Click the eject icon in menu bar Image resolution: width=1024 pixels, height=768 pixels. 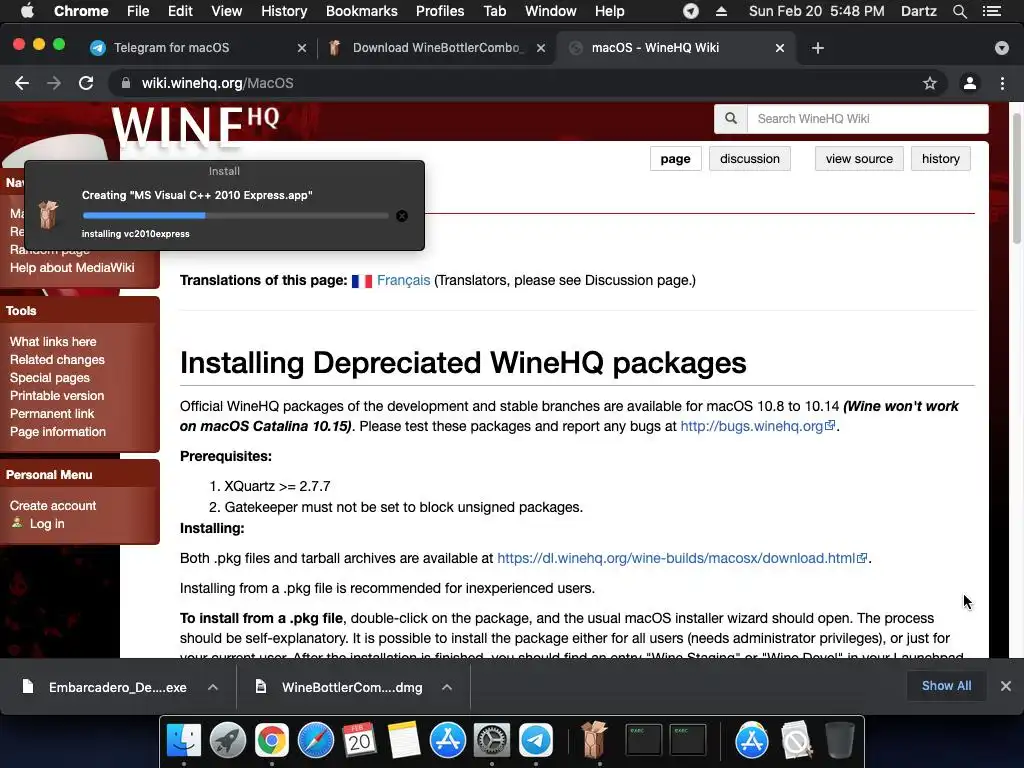point(721,11)
